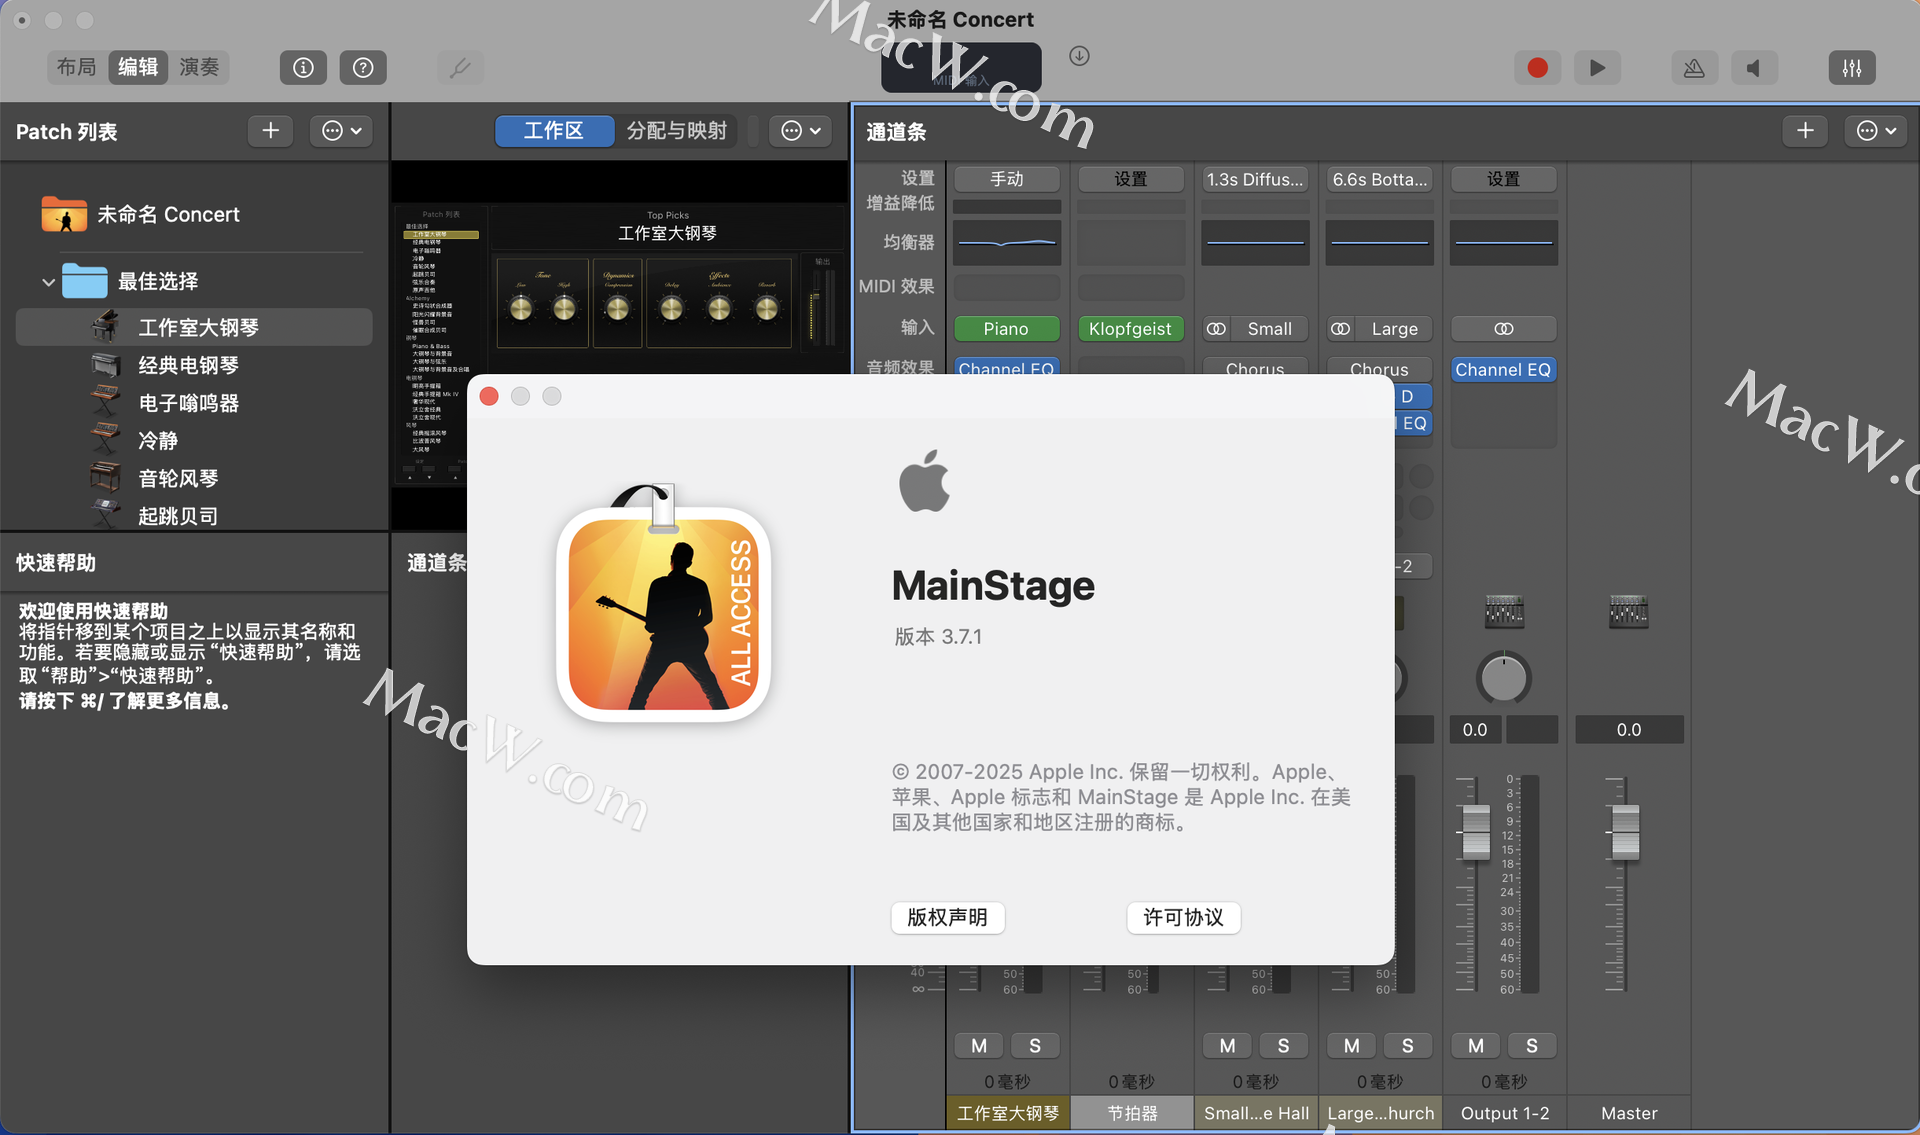Select the 工作室大钢琴 patch

pos(194,327)
